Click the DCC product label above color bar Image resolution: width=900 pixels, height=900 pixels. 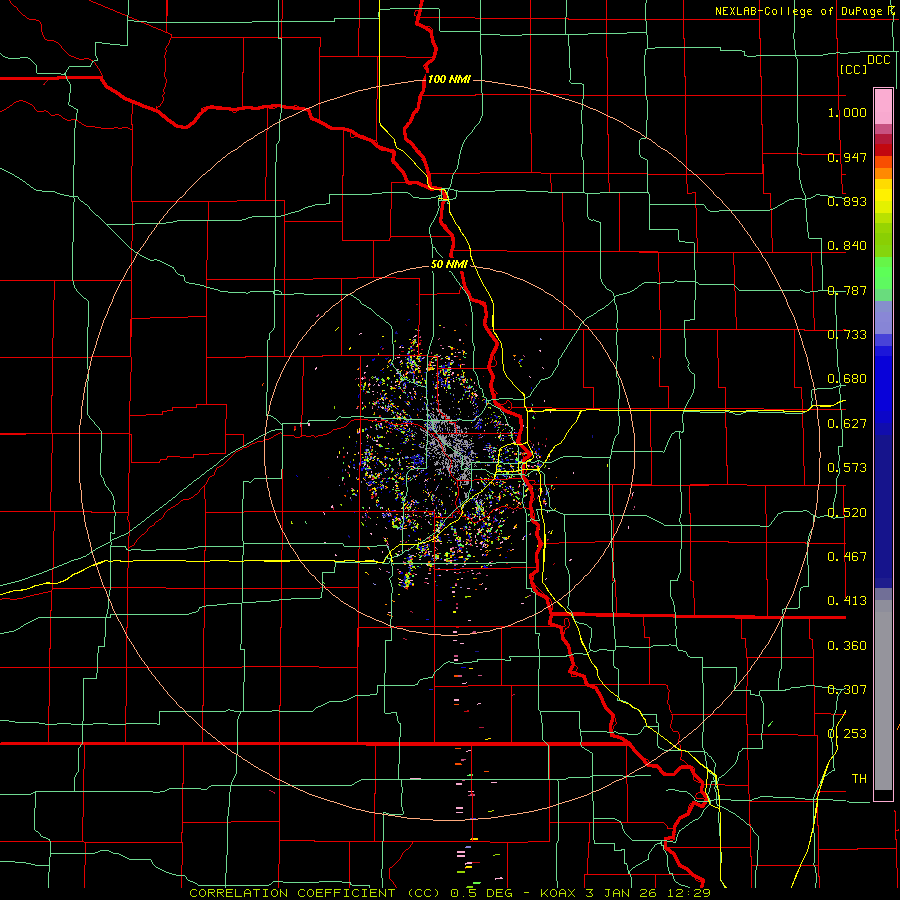tap(879, 60)
